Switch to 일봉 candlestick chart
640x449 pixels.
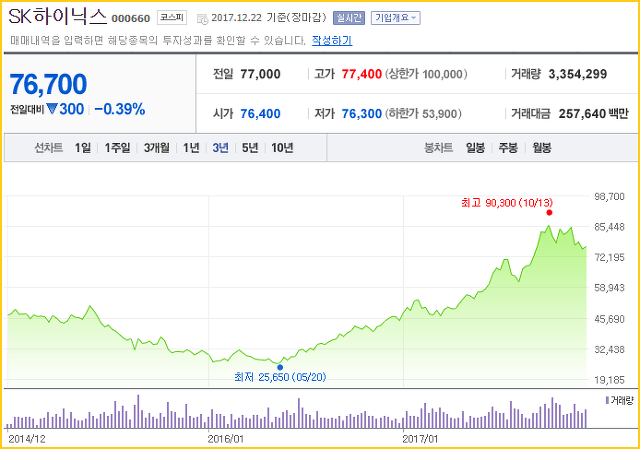point(476,148)
